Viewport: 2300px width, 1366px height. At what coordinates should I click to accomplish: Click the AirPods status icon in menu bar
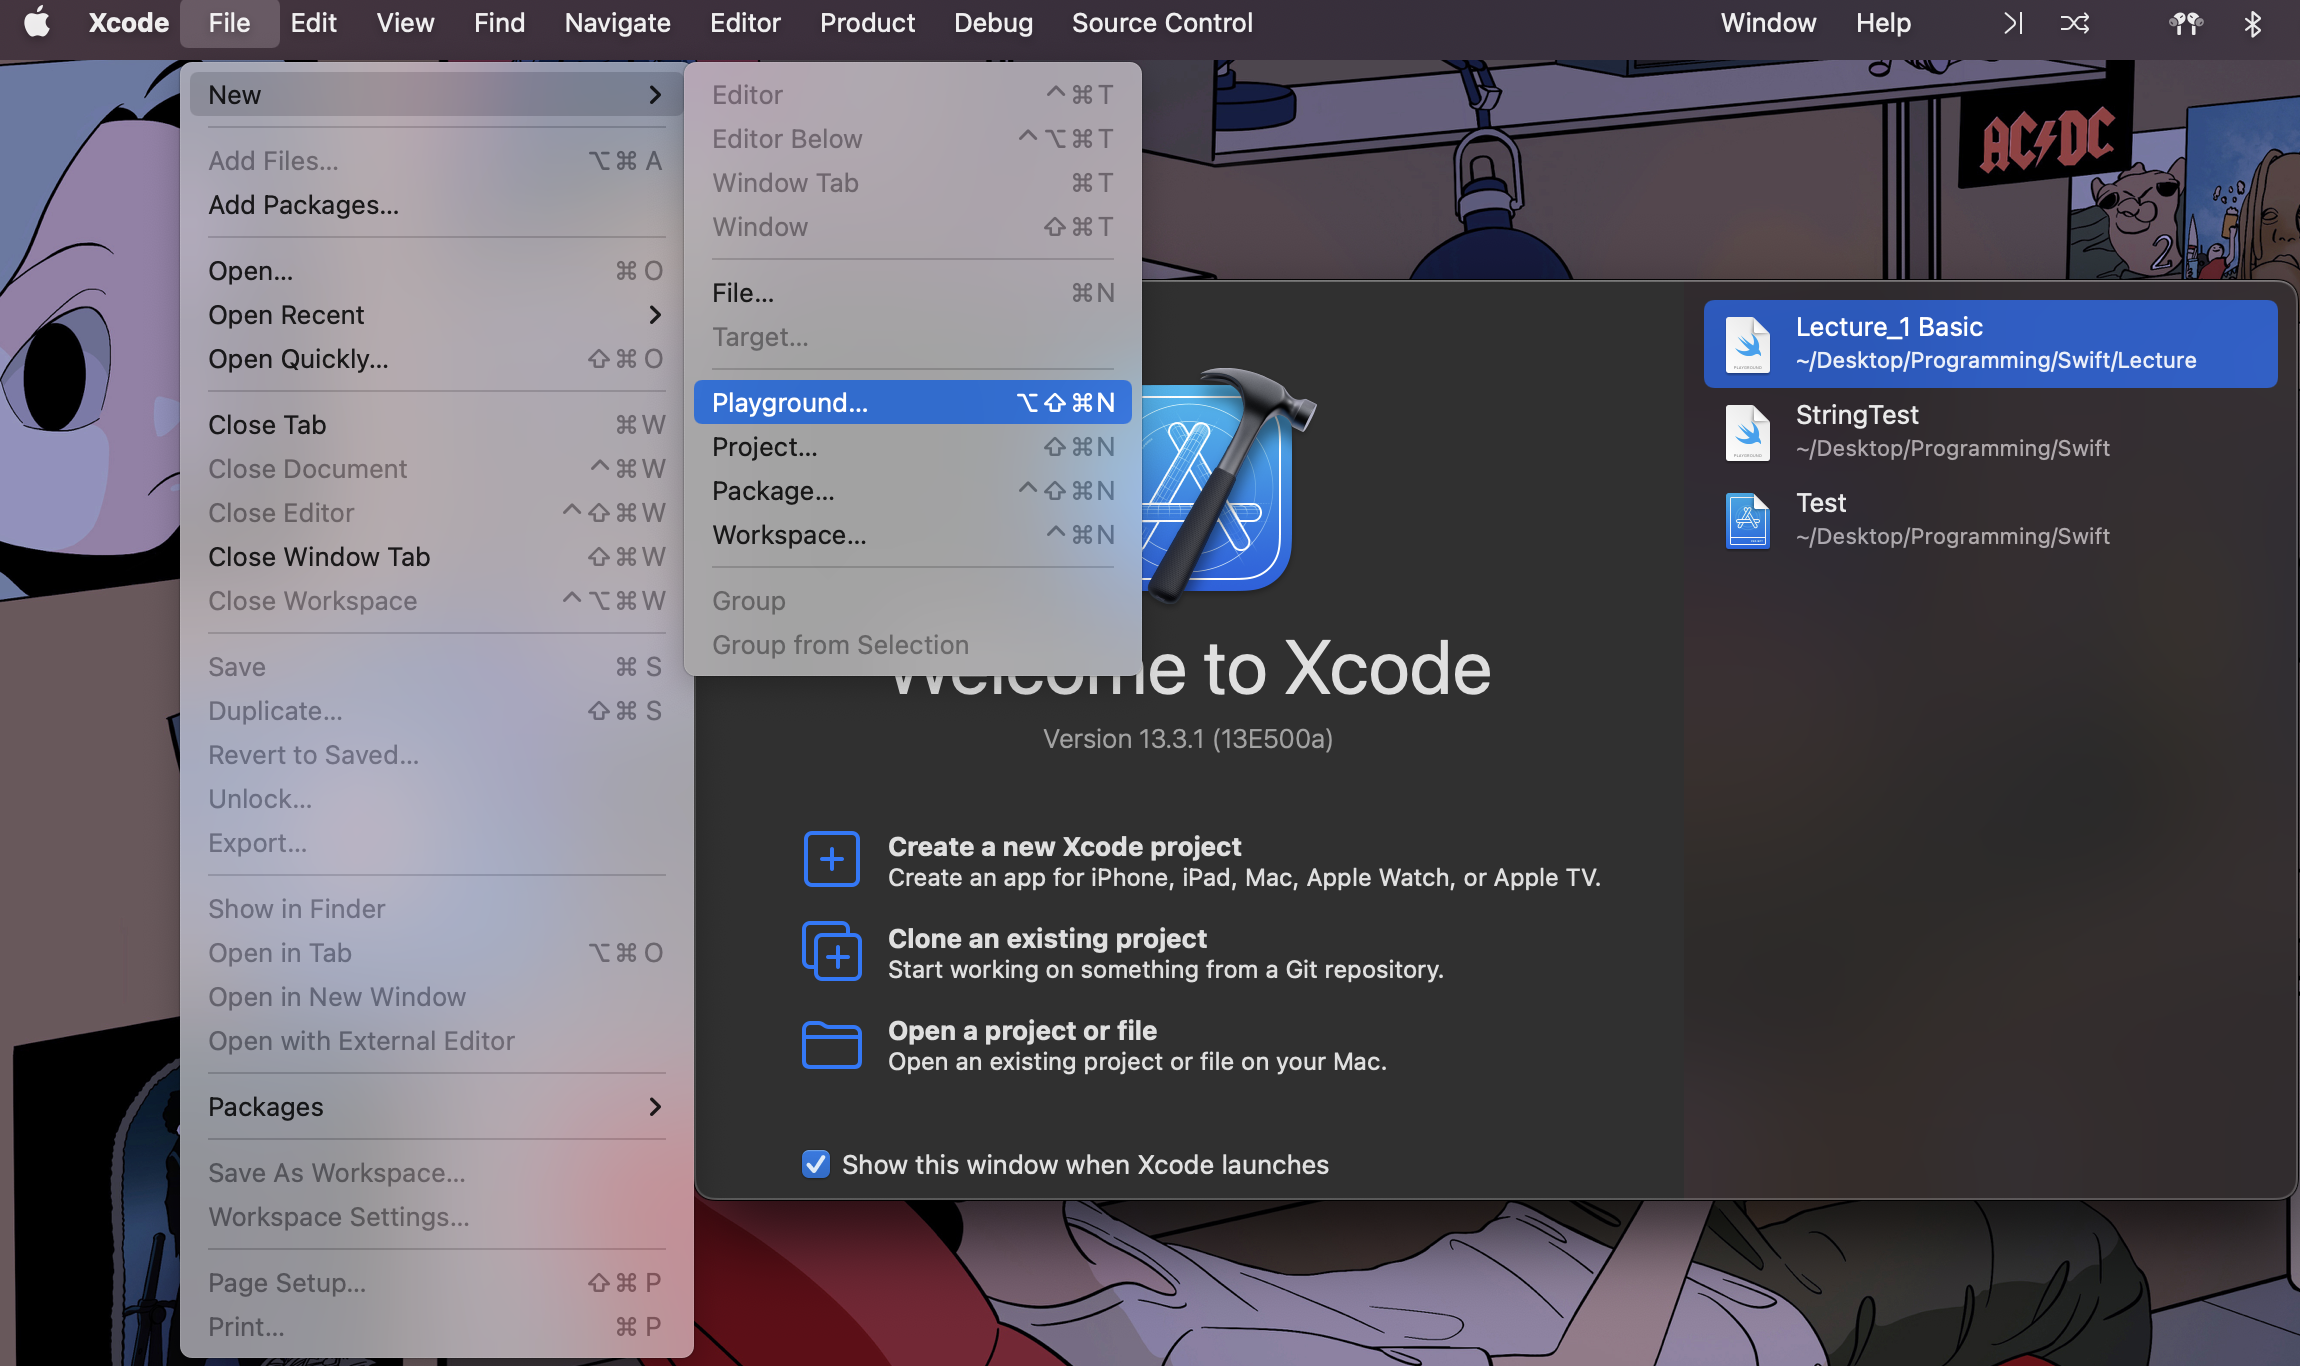(2186, 23)
